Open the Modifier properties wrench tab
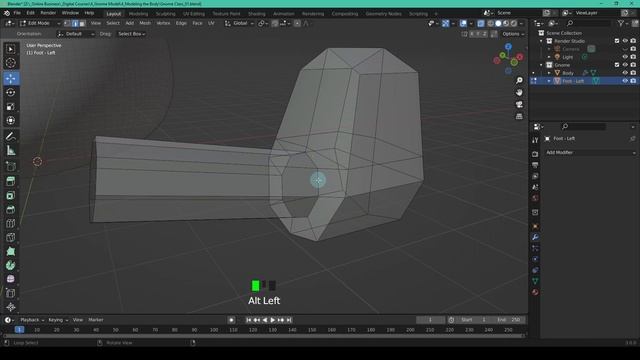The height and width of the screenshot is (360, 640). [535, 237]
